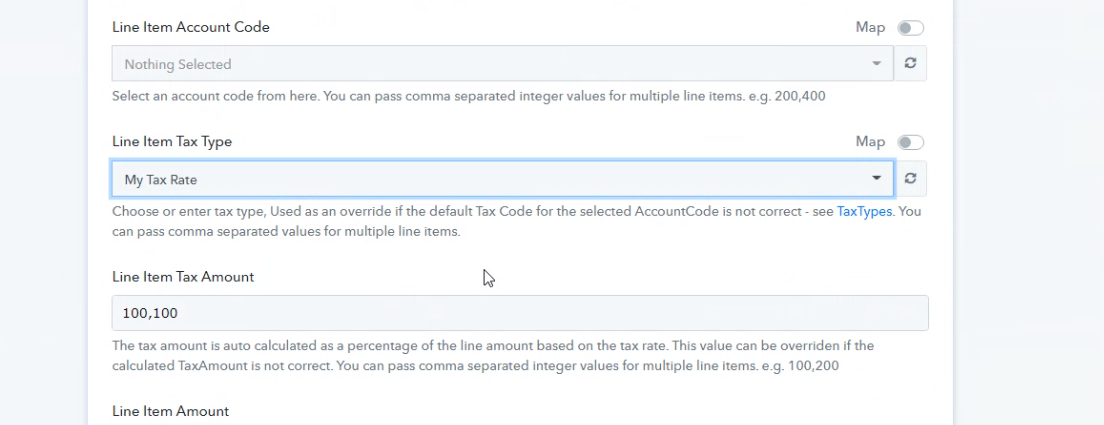Click the 'Line Item Amount' label
Screen dimensions: 1104x425
tap(170, 412)
